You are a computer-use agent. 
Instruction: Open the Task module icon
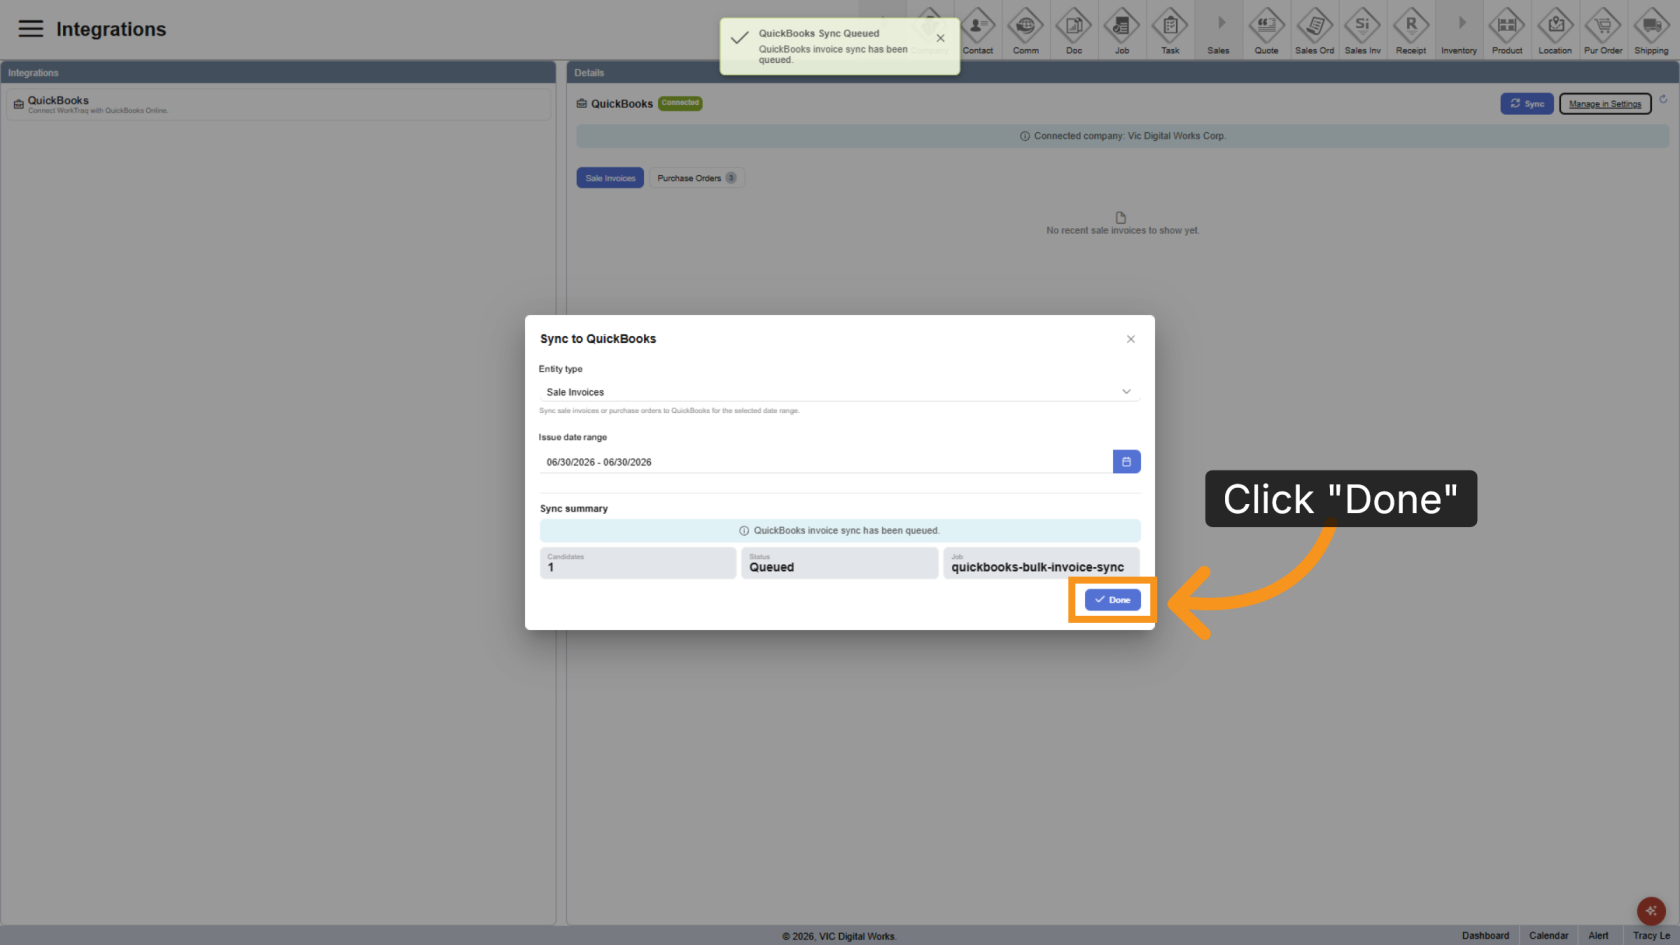pyautogui.click(x=1170, y=31)
